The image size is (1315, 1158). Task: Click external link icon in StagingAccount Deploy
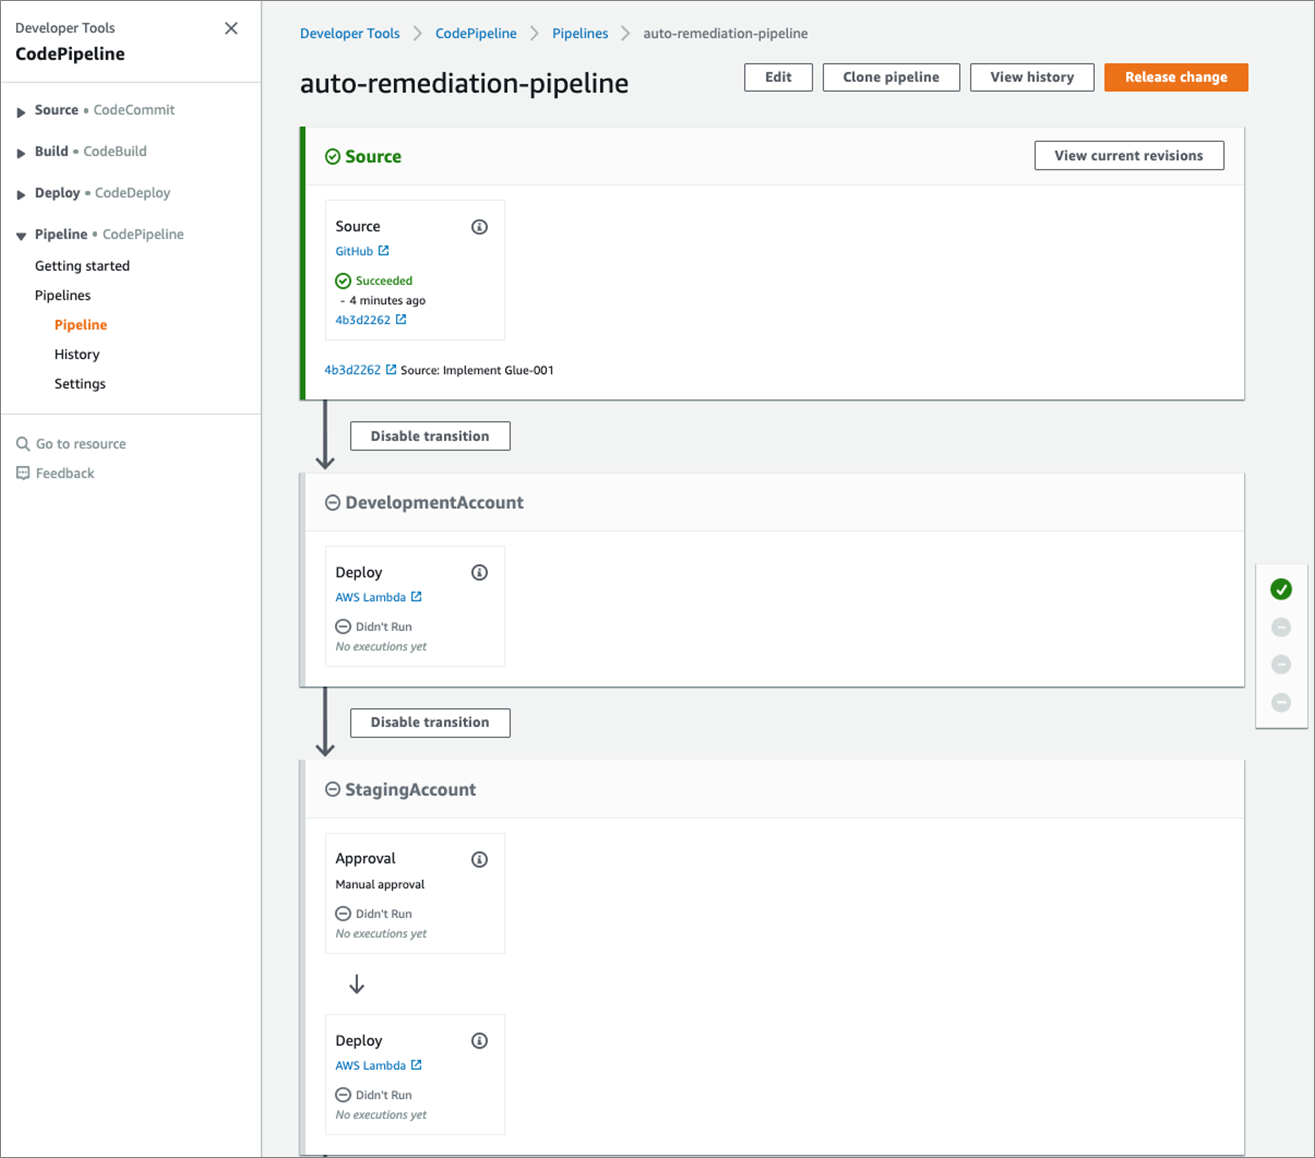click(417, 1065)
